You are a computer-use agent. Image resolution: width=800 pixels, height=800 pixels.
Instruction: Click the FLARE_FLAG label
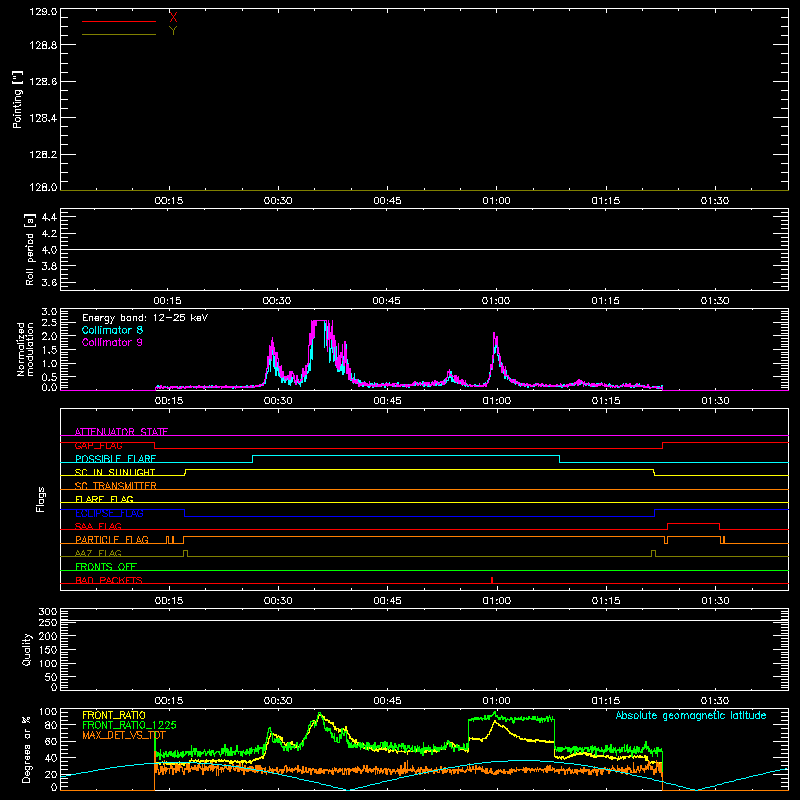point(104,499)
